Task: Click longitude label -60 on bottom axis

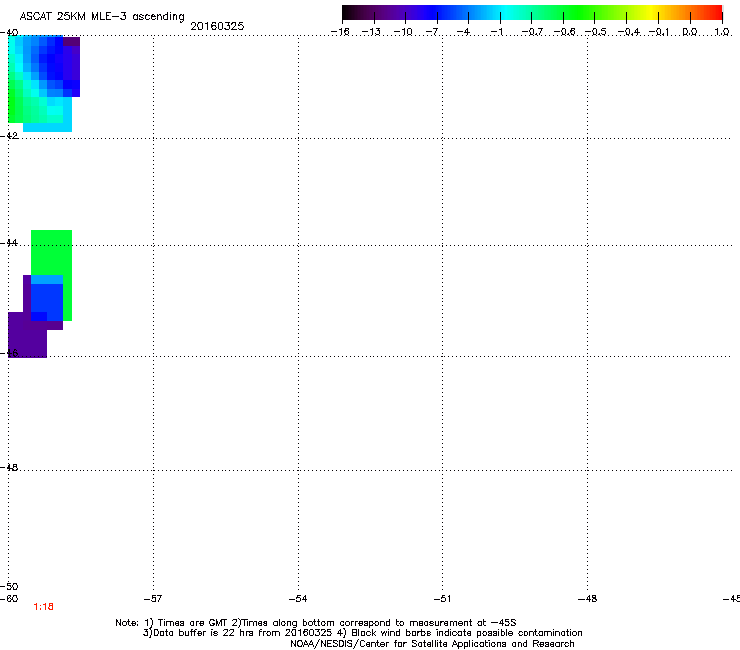Action: [x=9, y=599]
